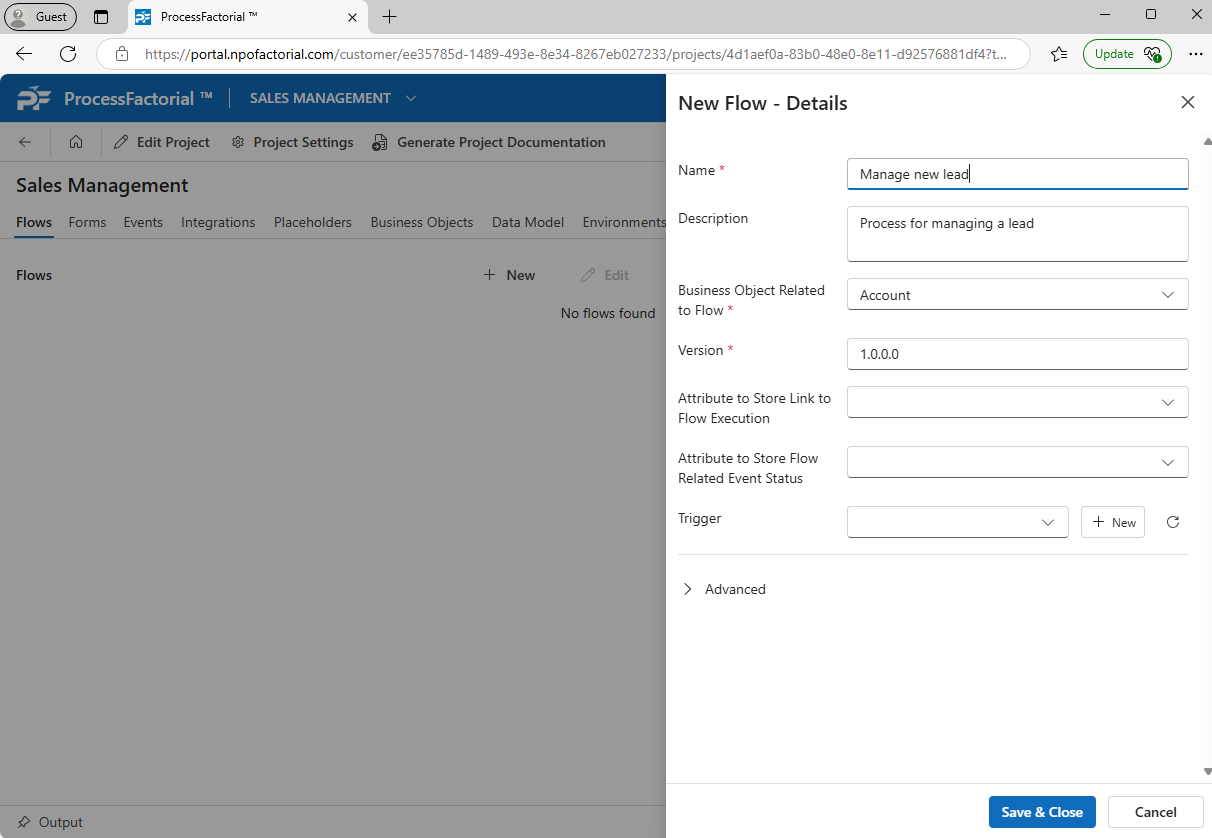Reload the page with browser refresh icon
The width and height of the screenshot is (1212, 838).
pyautogui.click(x=68, y=54)
